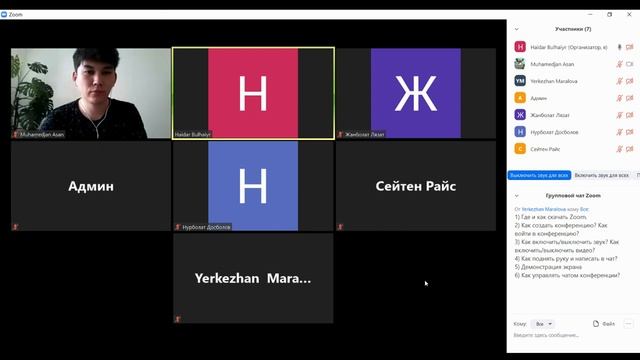The width and height of the screenshot is (640, 360).
Task: Select Нурболат Досболов's blue H video tile
Action: click(x=253, y=186)
